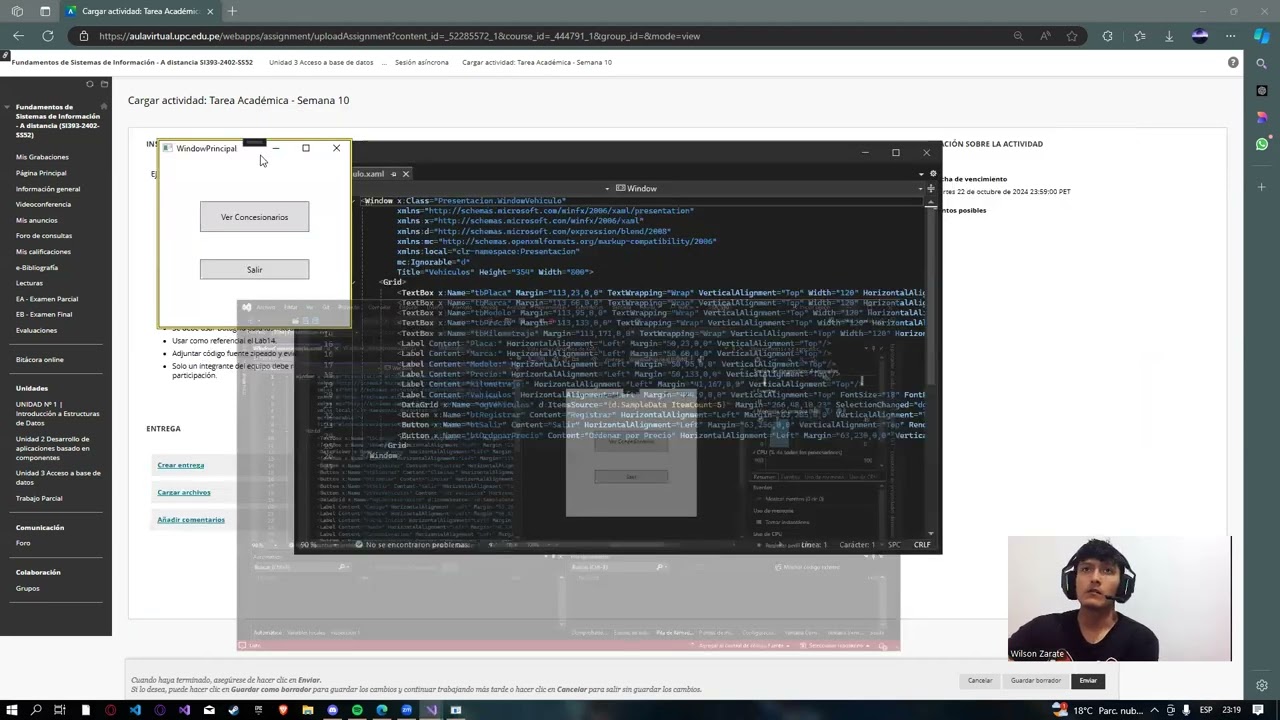Click Salir button in WindowPrincipal

click(x=254, y=269)
